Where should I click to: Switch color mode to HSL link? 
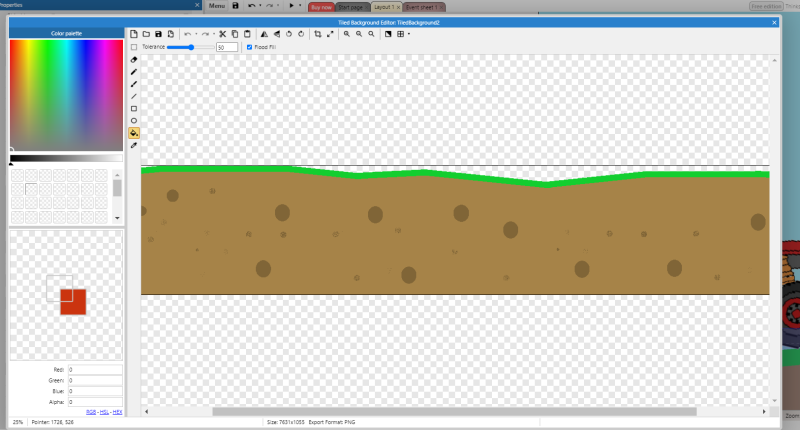(104, 412)
